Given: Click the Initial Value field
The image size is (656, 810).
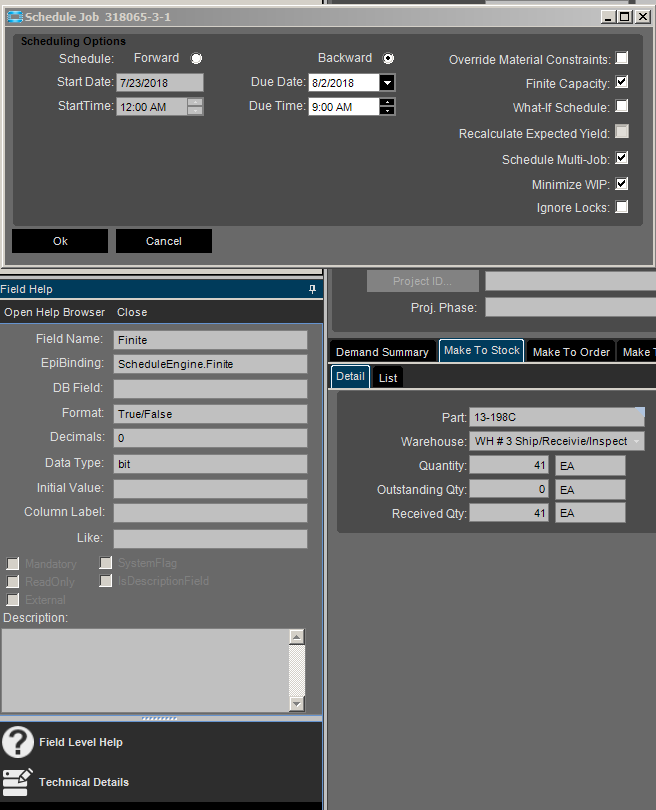Looking at the screenshot, I should tap(210, 489).
